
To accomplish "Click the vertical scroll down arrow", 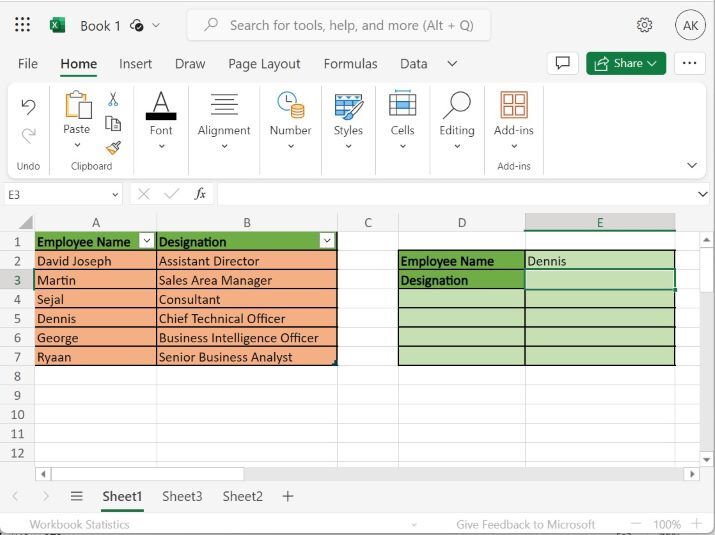I will 706,459.
